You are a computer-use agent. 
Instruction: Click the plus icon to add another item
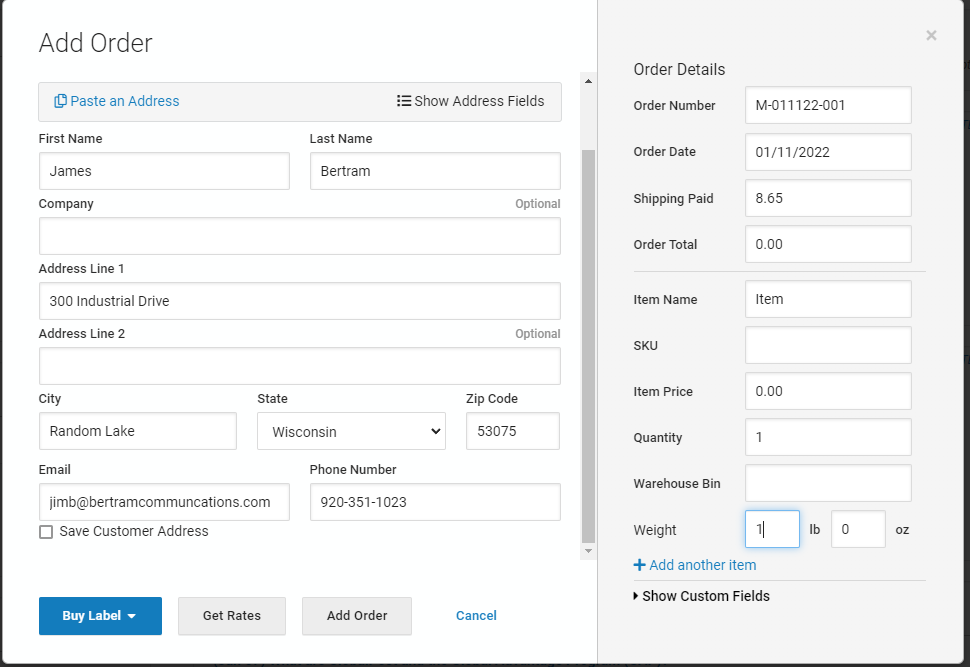click(640, 565)
